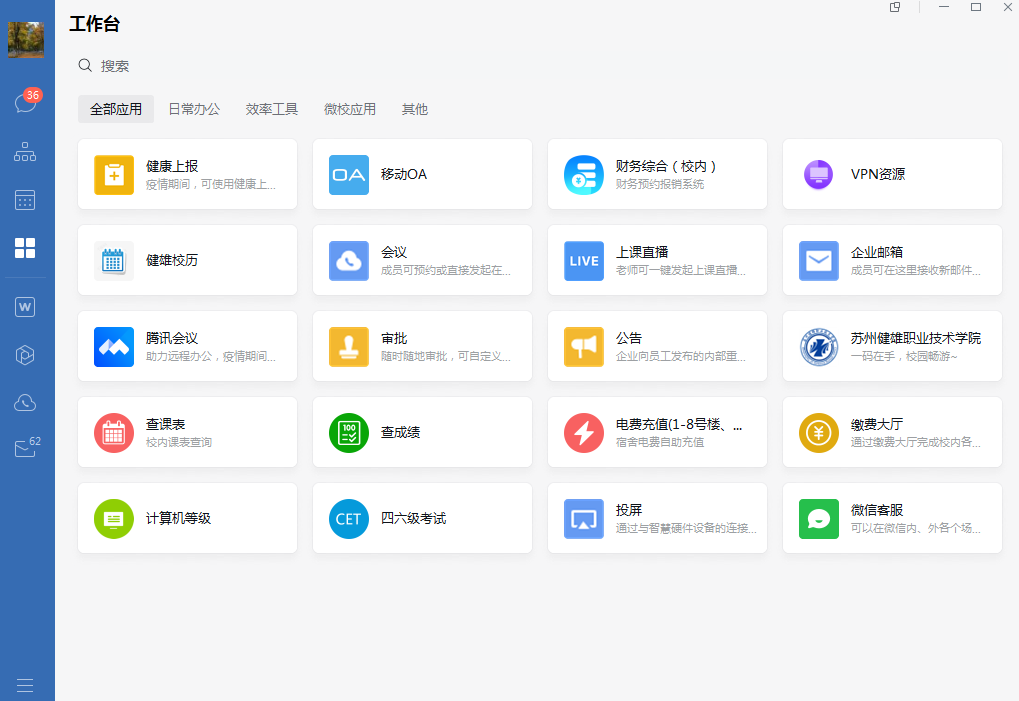Viewport: 1019px width, 701px height.
Task: Select the 其他 tab
Action: point(415,109)
